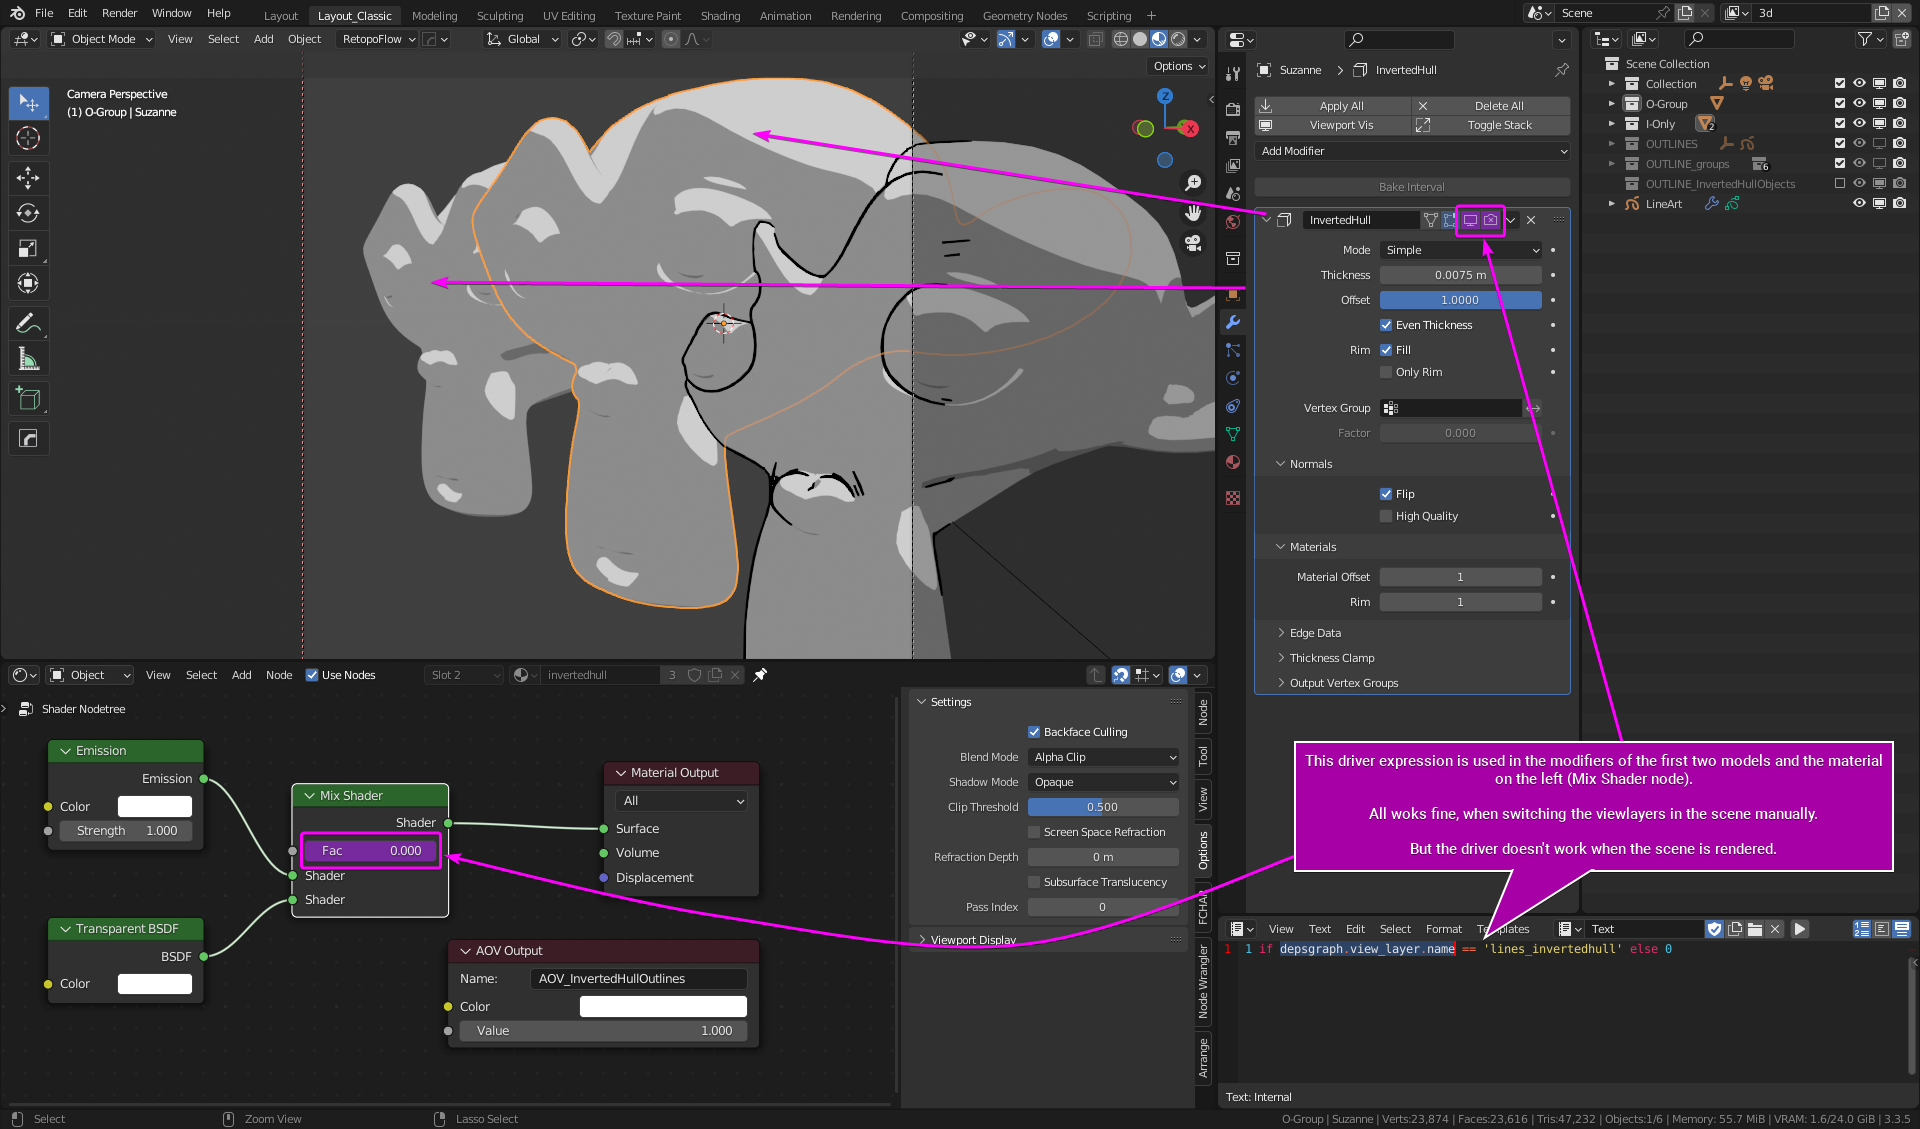Switch to the Modeling workspace tab

[434, 15]
